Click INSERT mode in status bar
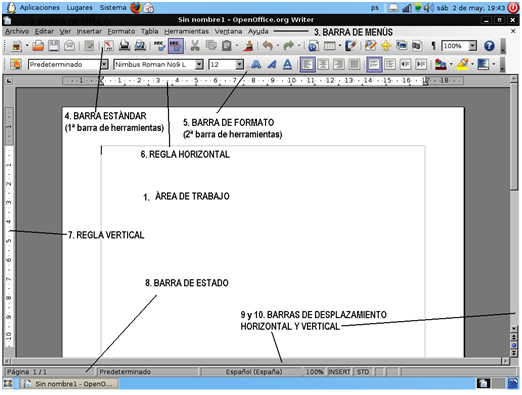The width and height of the screenshot is (522, 395). tap(339, 372)
